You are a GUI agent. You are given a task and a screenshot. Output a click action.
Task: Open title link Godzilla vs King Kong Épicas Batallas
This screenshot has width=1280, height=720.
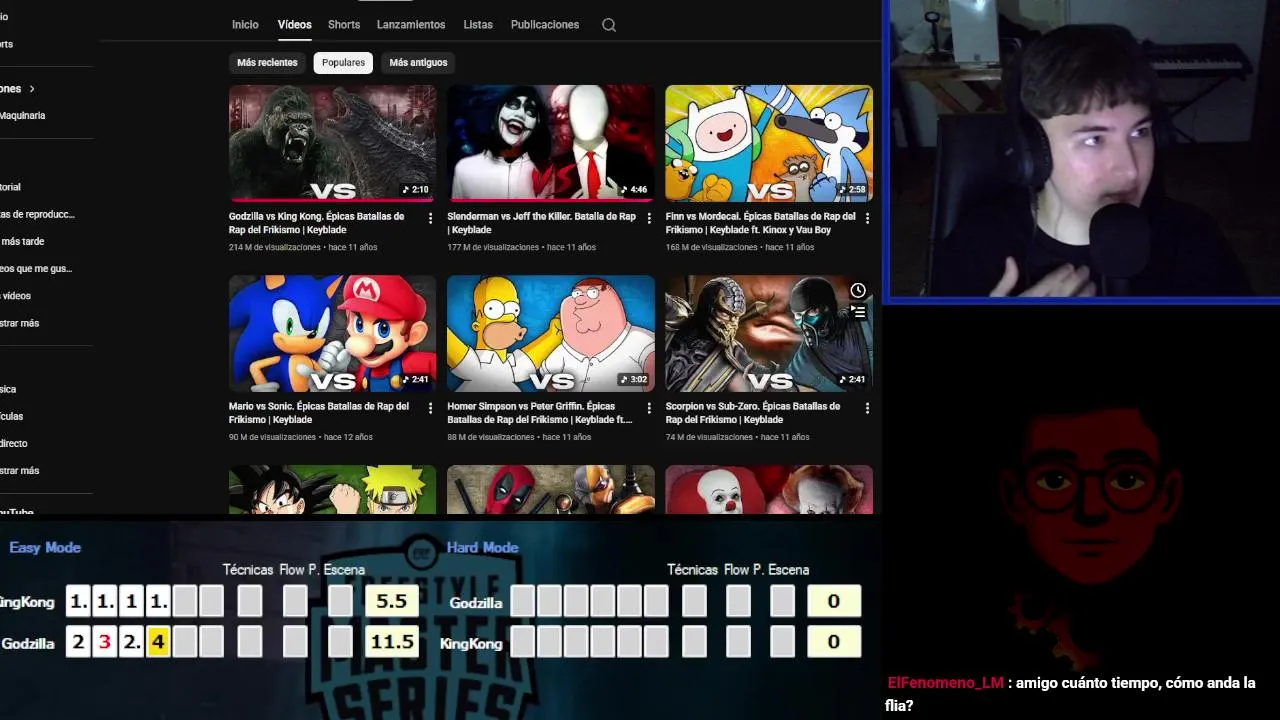click(x=317, y=223)
